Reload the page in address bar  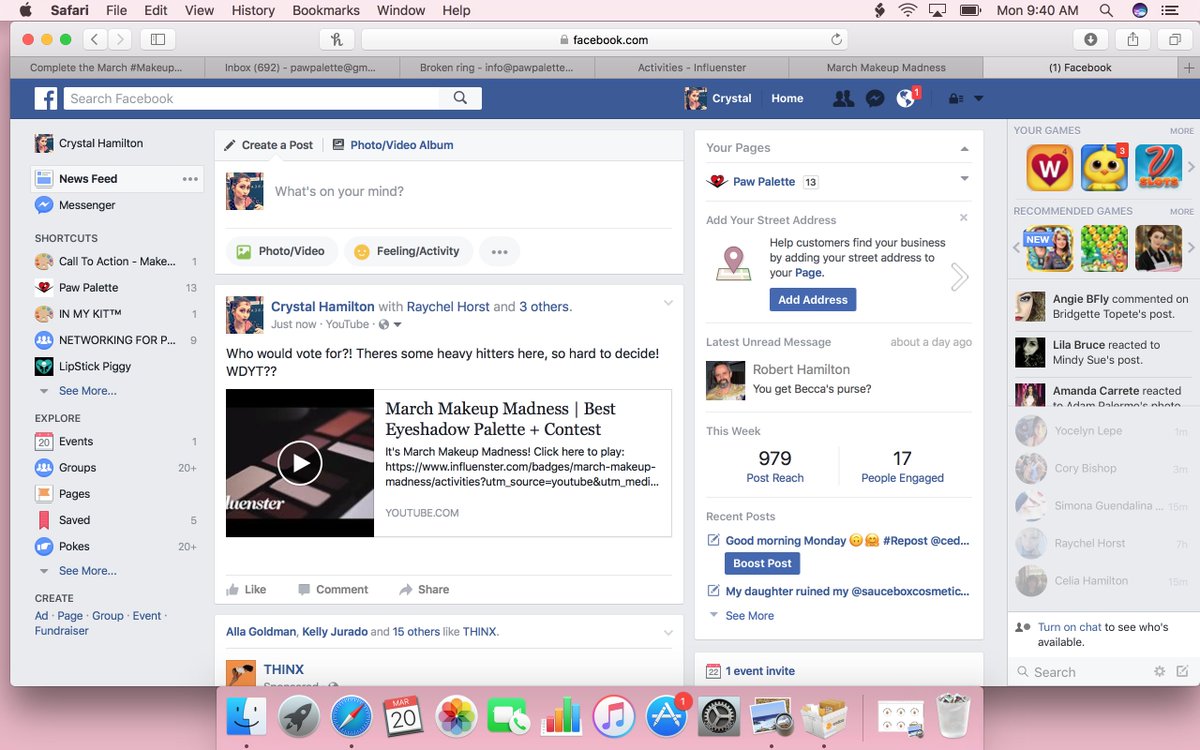(x=837, y=40)
